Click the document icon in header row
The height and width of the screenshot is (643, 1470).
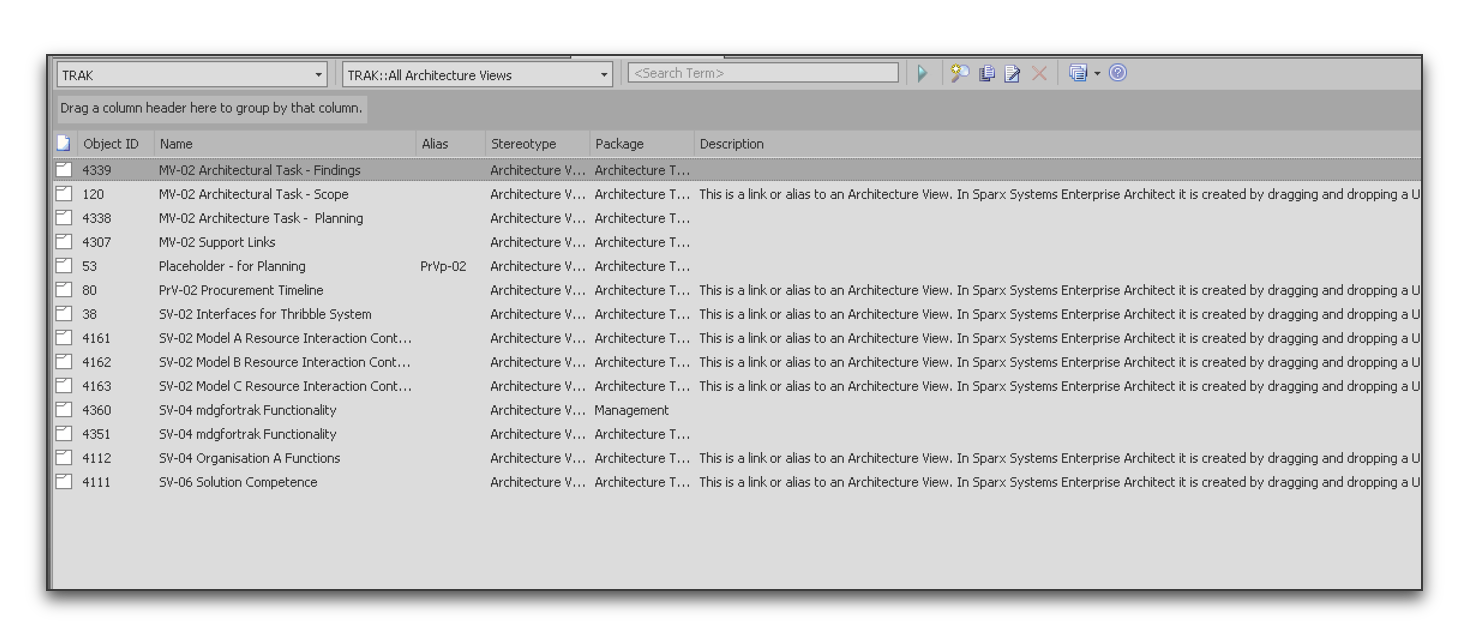[x=64, y=143]
